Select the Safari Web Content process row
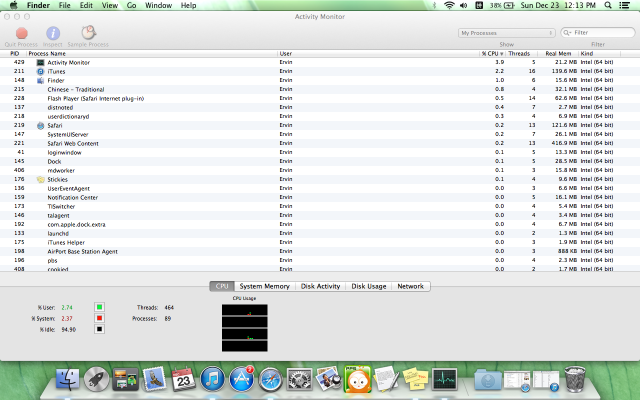This screenshot has width=640, height=400. click(x=320, y=143)
